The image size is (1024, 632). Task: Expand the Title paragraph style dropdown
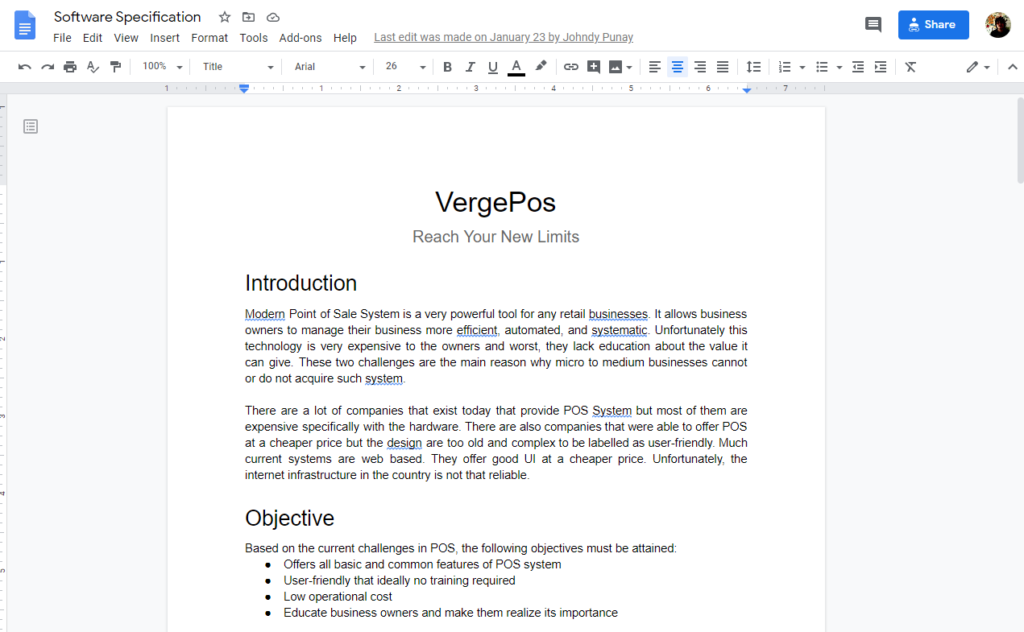pyautogui.click(x=238, y=67)
